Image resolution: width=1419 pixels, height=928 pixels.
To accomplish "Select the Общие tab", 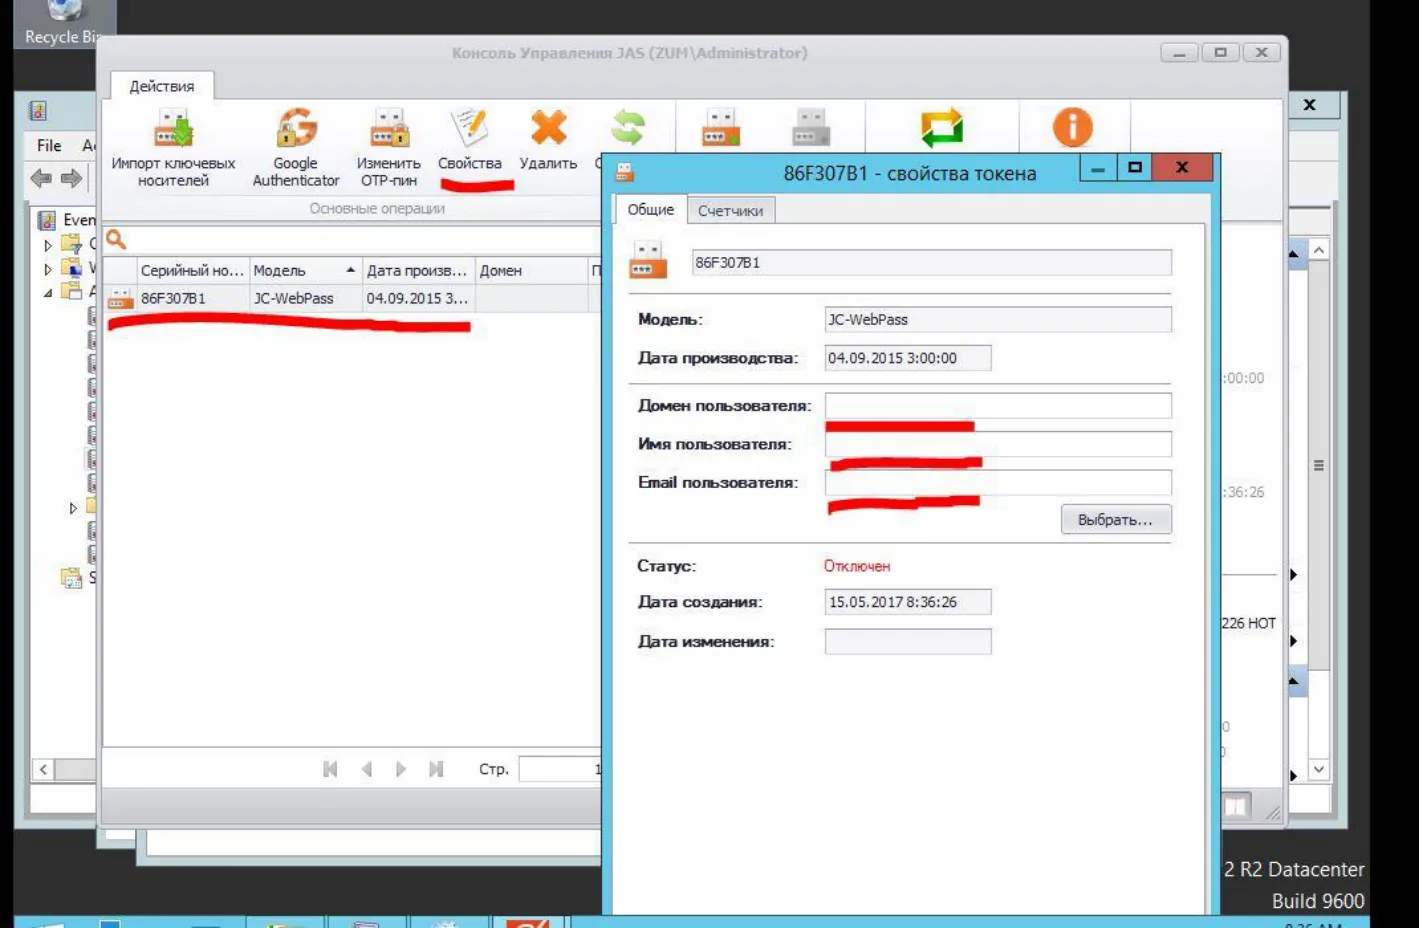I will coord(650,209).
